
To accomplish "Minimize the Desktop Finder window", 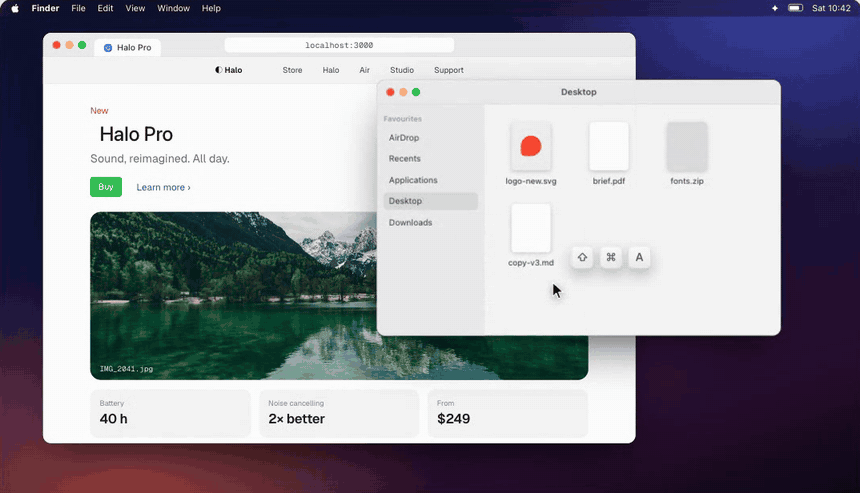I will pyautogui.click(x=403, y=92).
